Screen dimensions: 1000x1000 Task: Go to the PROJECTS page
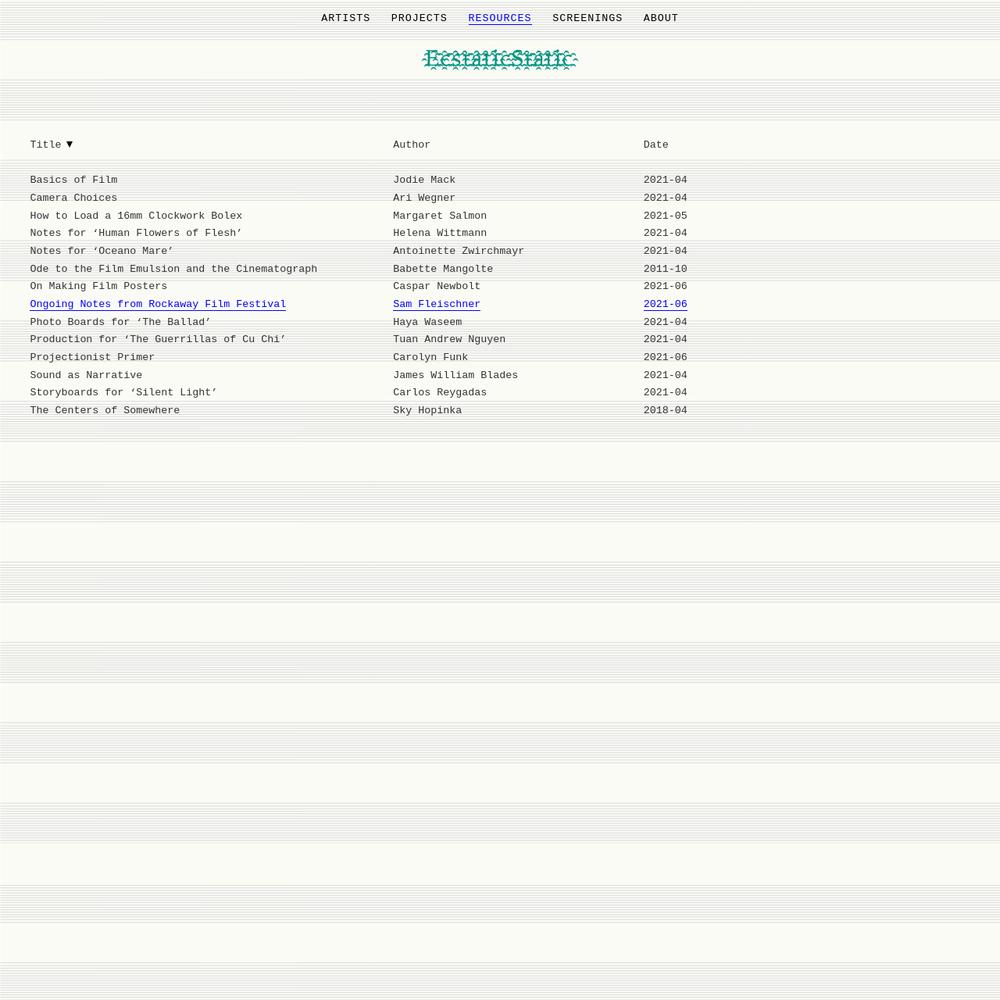[x=418, y=18]
